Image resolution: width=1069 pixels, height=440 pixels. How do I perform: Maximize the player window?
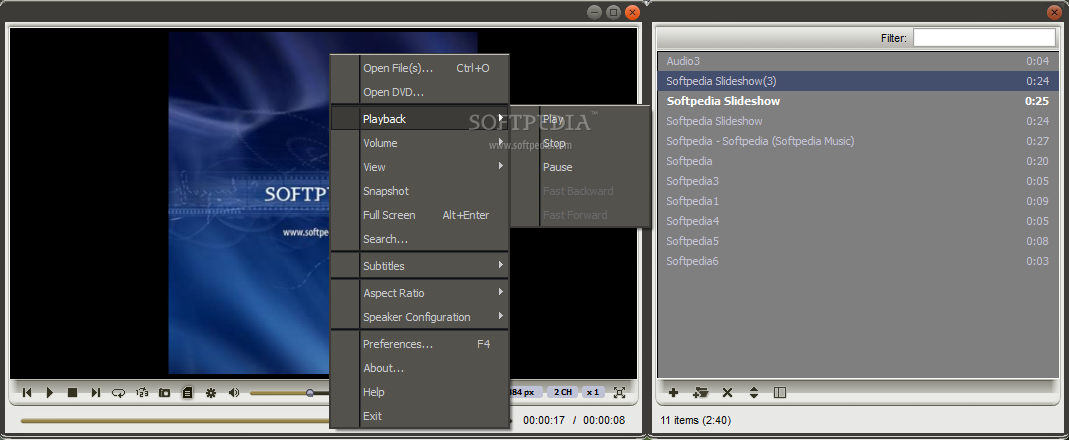pos(614,12)
